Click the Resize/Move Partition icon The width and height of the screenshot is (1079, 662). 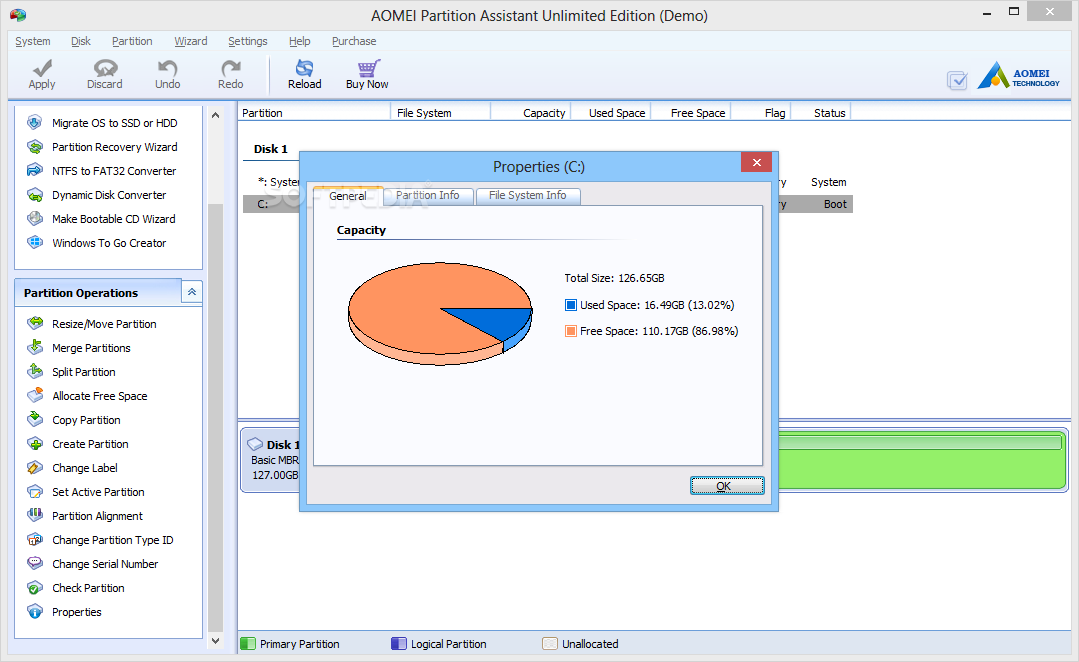(34, 323)
